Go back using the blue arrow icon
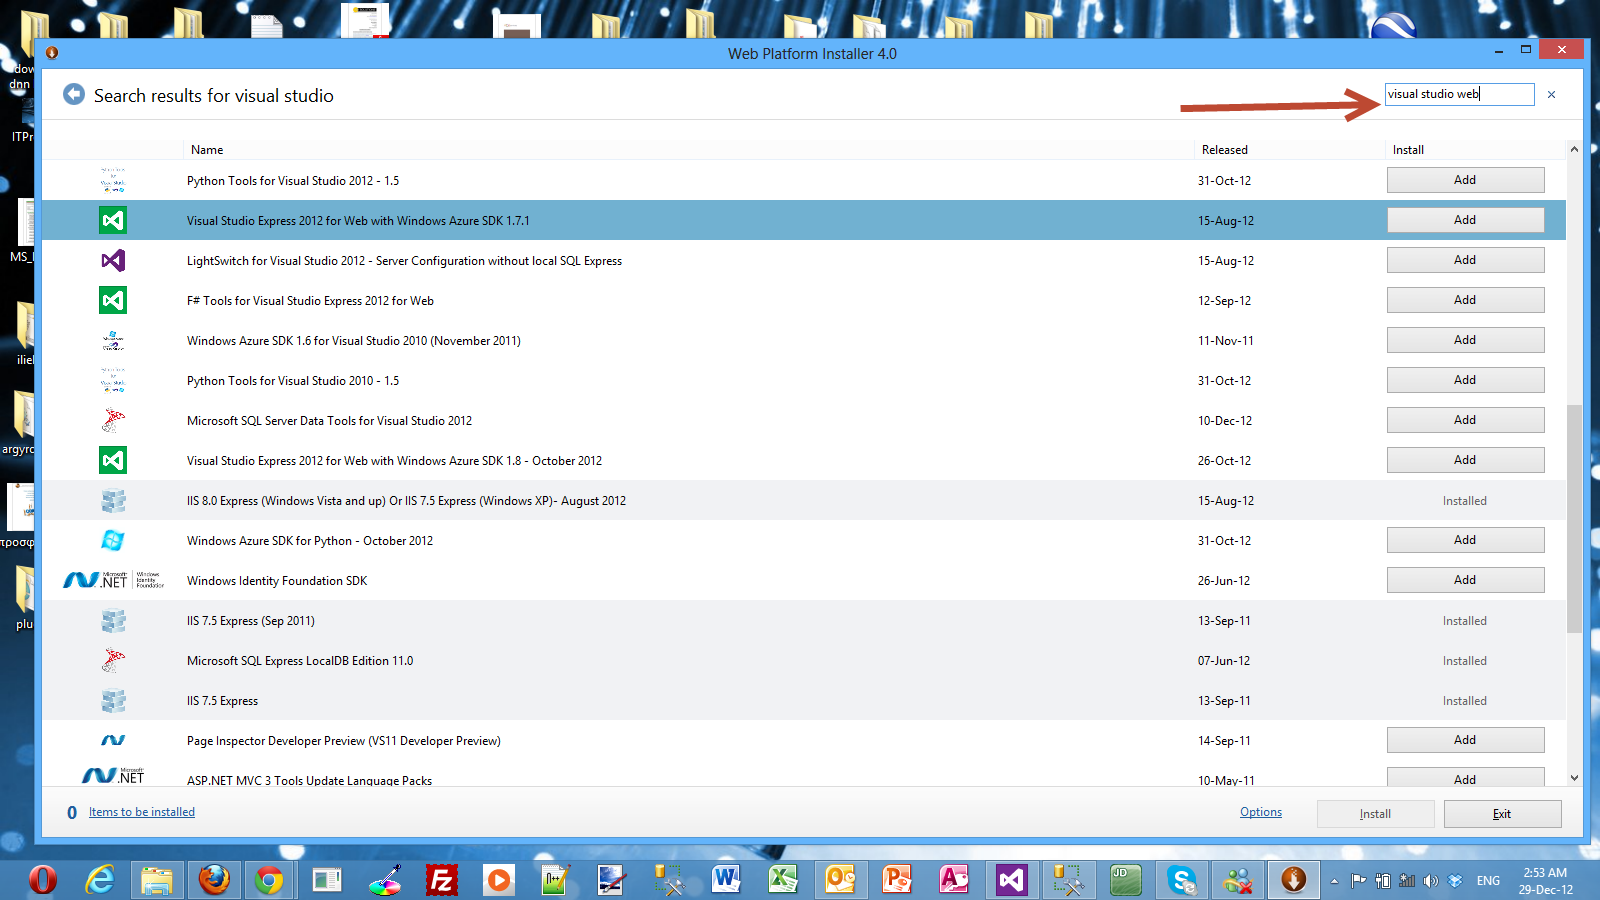 click(x=74, y=94)
